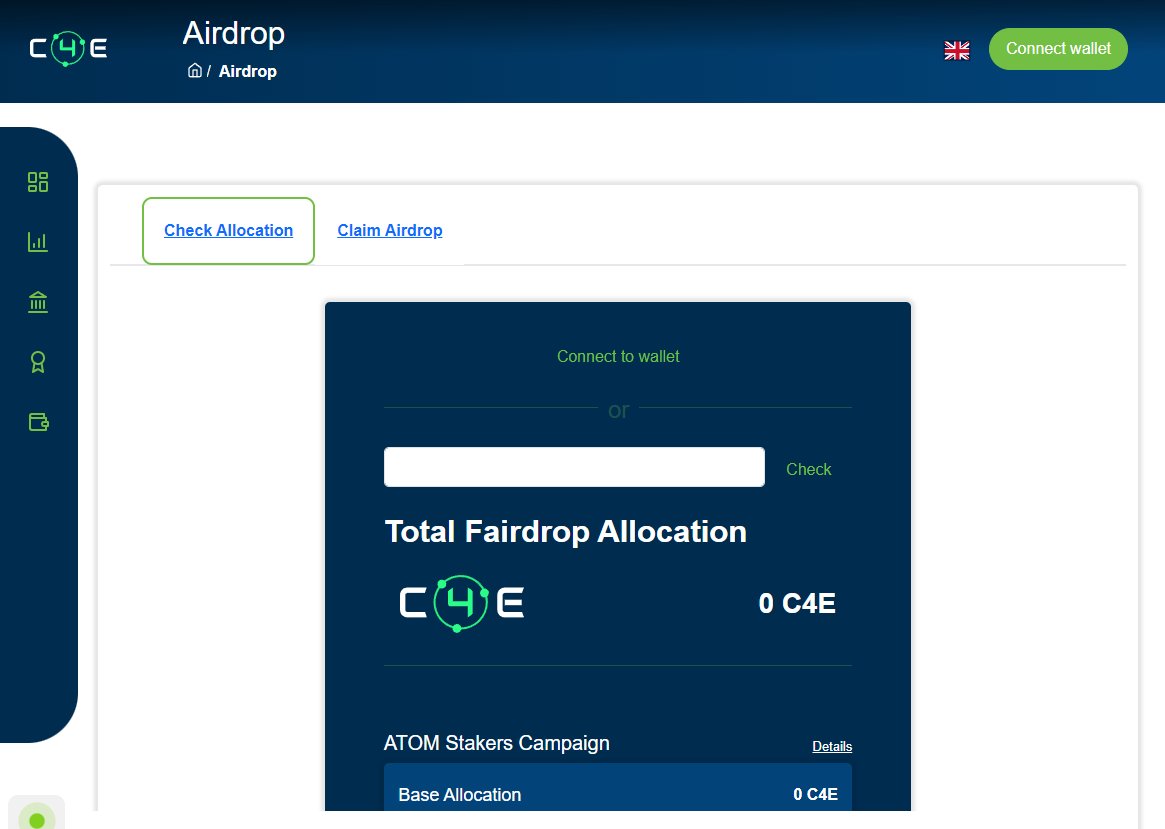1165x829 pixels.
Task: Click the Total Fairdrop Allocation heading
Action: [x=565, y=532]
